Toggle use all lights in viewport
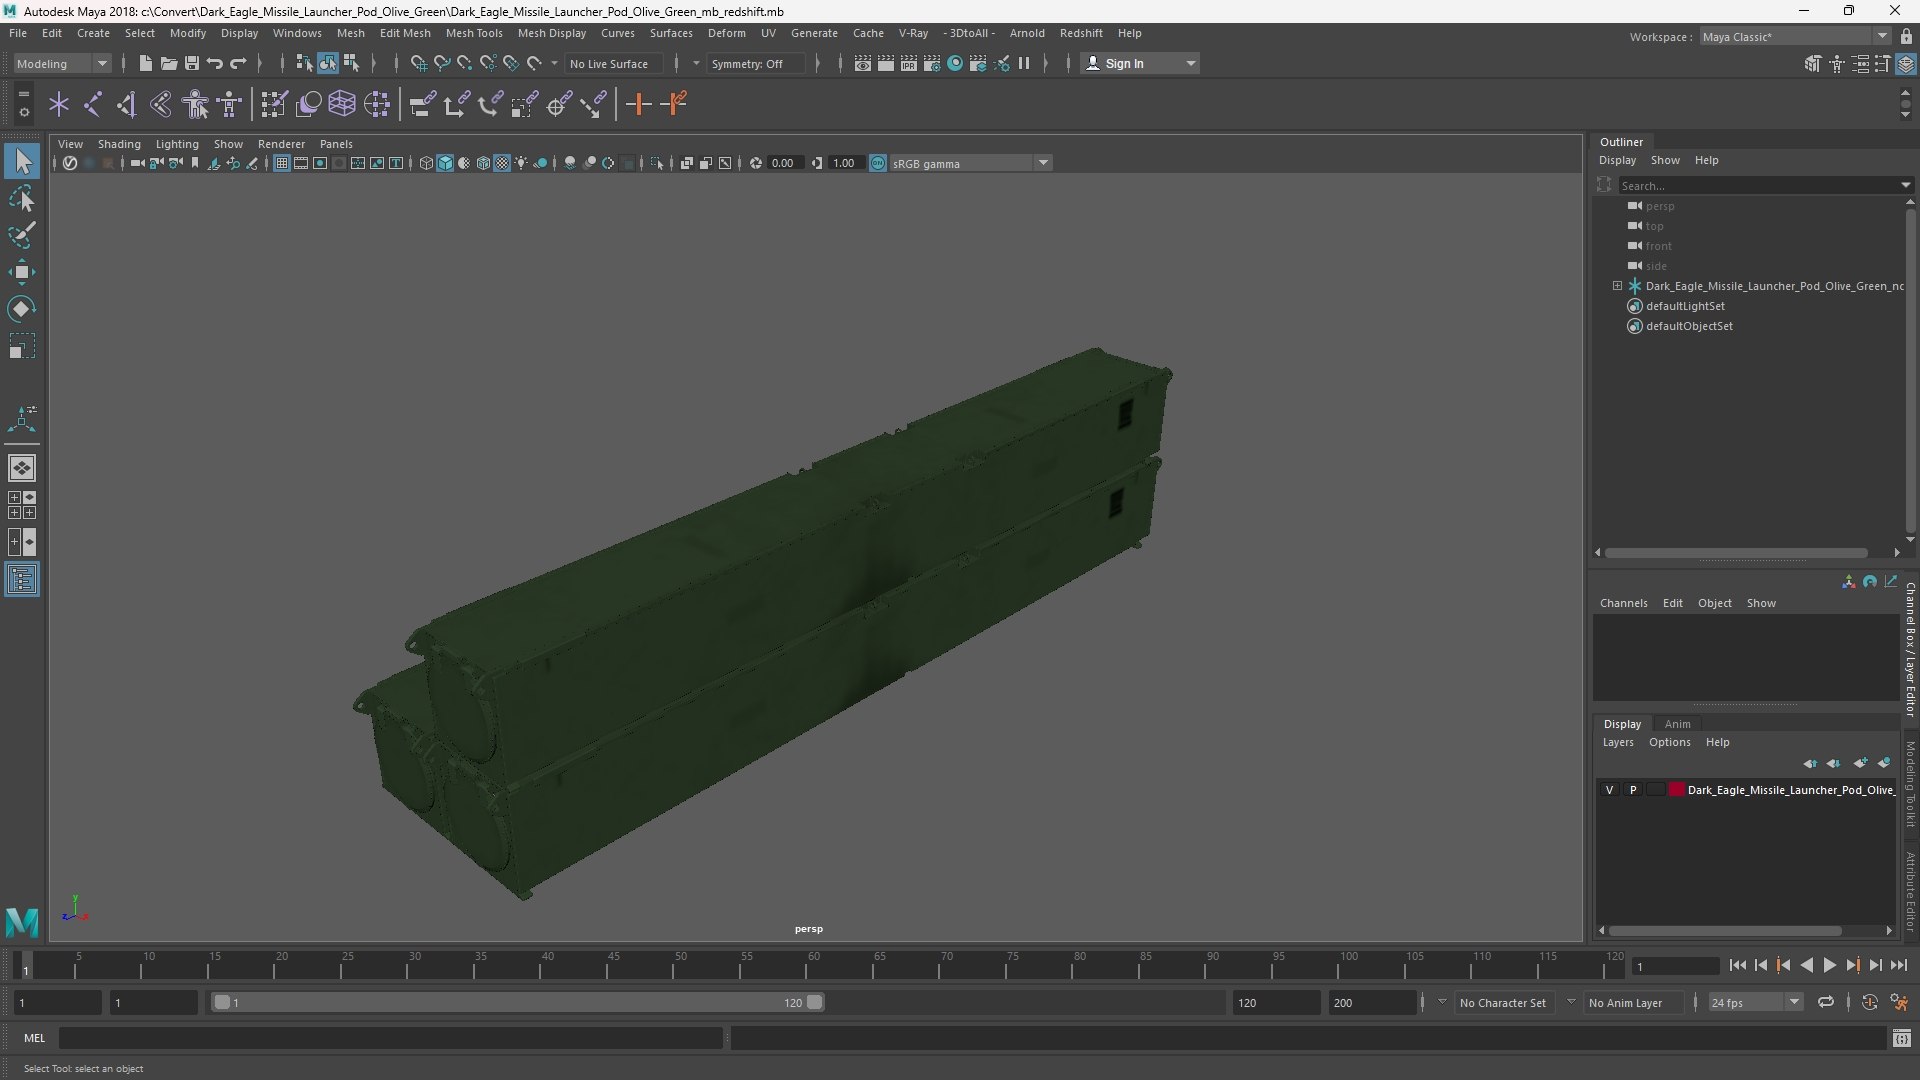 click(521, 163)
